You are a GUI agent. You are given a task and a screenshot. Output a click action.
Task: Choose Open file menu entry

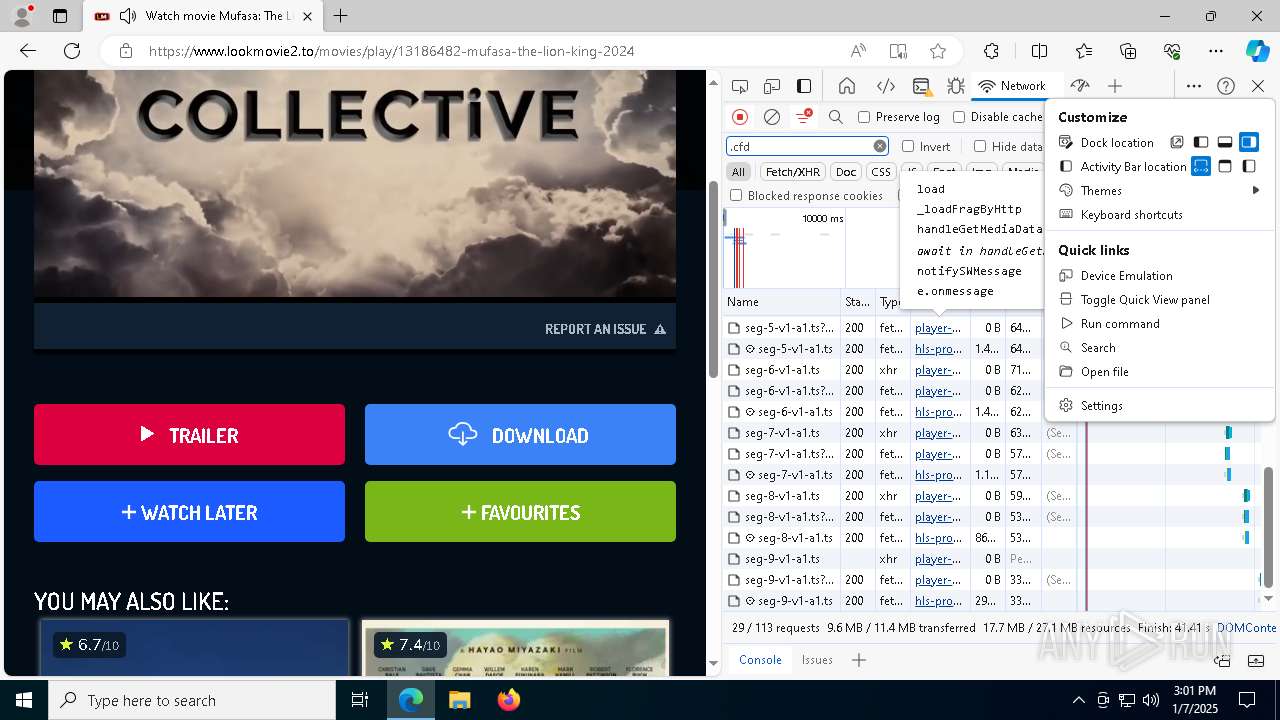[x=1160, y=371]
